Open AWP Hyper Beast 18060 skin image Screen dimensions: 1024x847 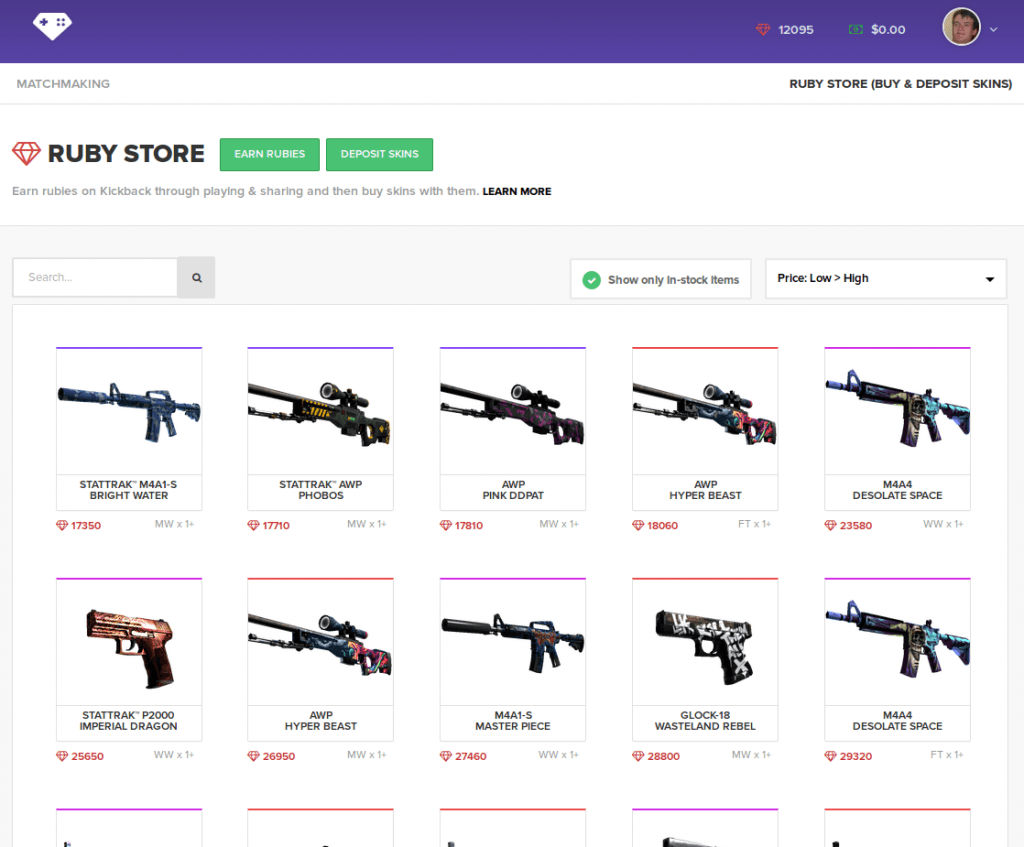pos(705,411)
